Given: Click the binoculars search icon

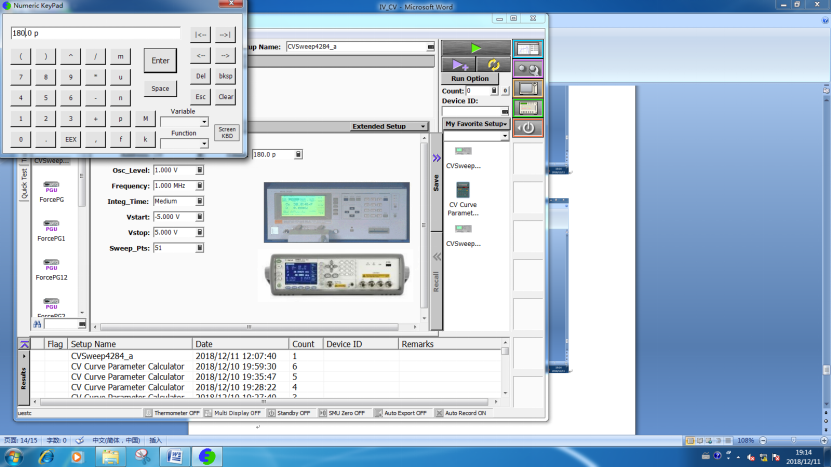Looking at the screenshot, I should point(37,324).
